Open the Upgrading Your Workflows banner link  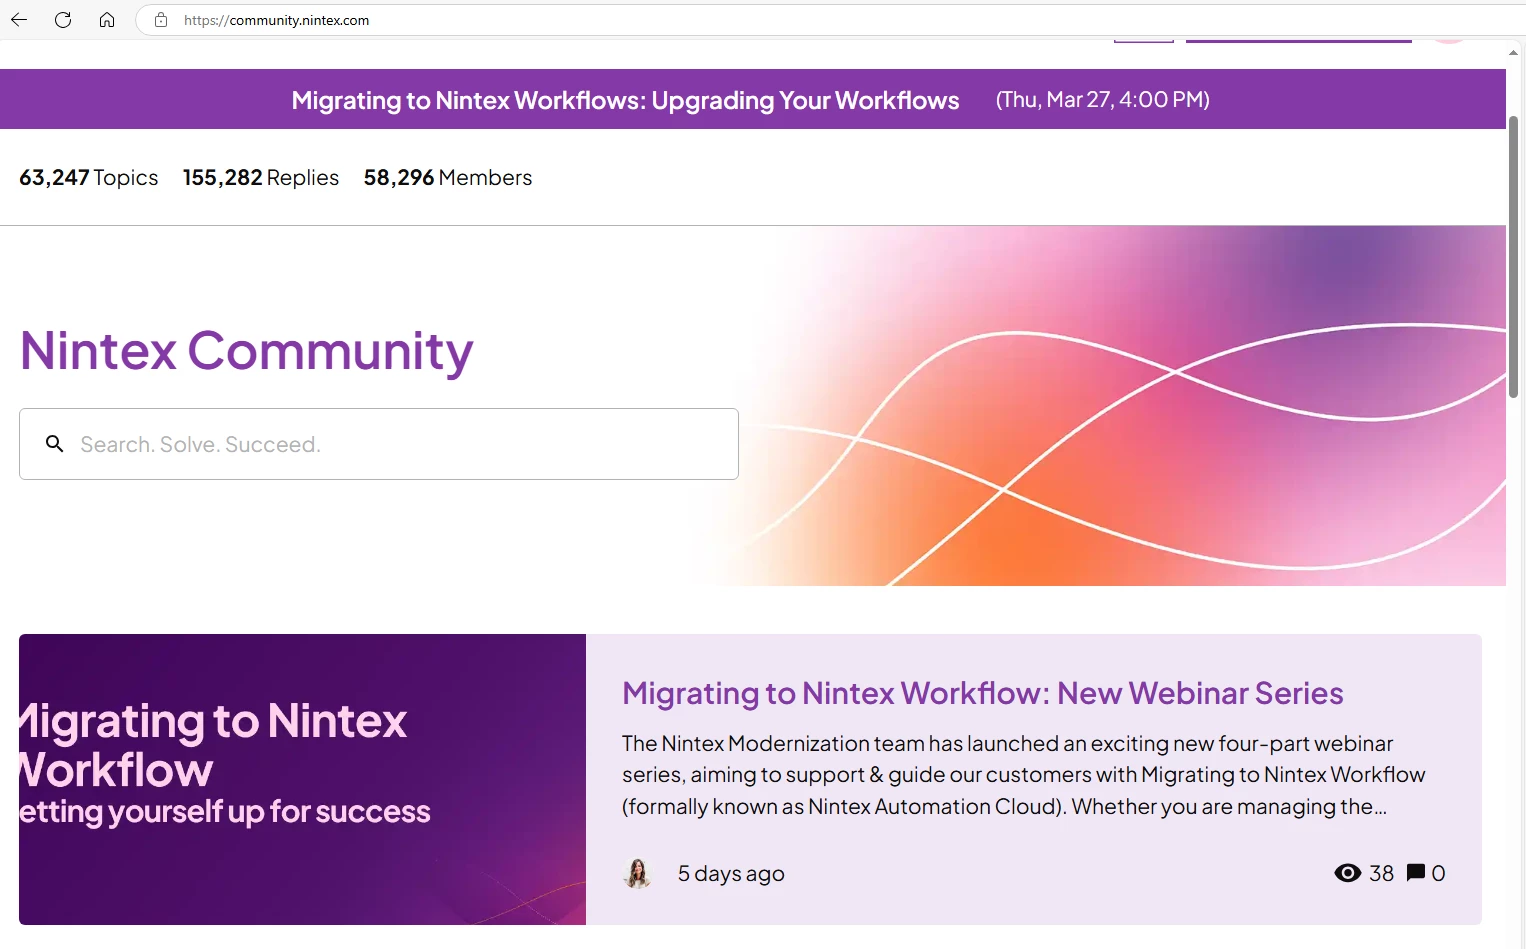pyautogui.click(x=625, y=100)
